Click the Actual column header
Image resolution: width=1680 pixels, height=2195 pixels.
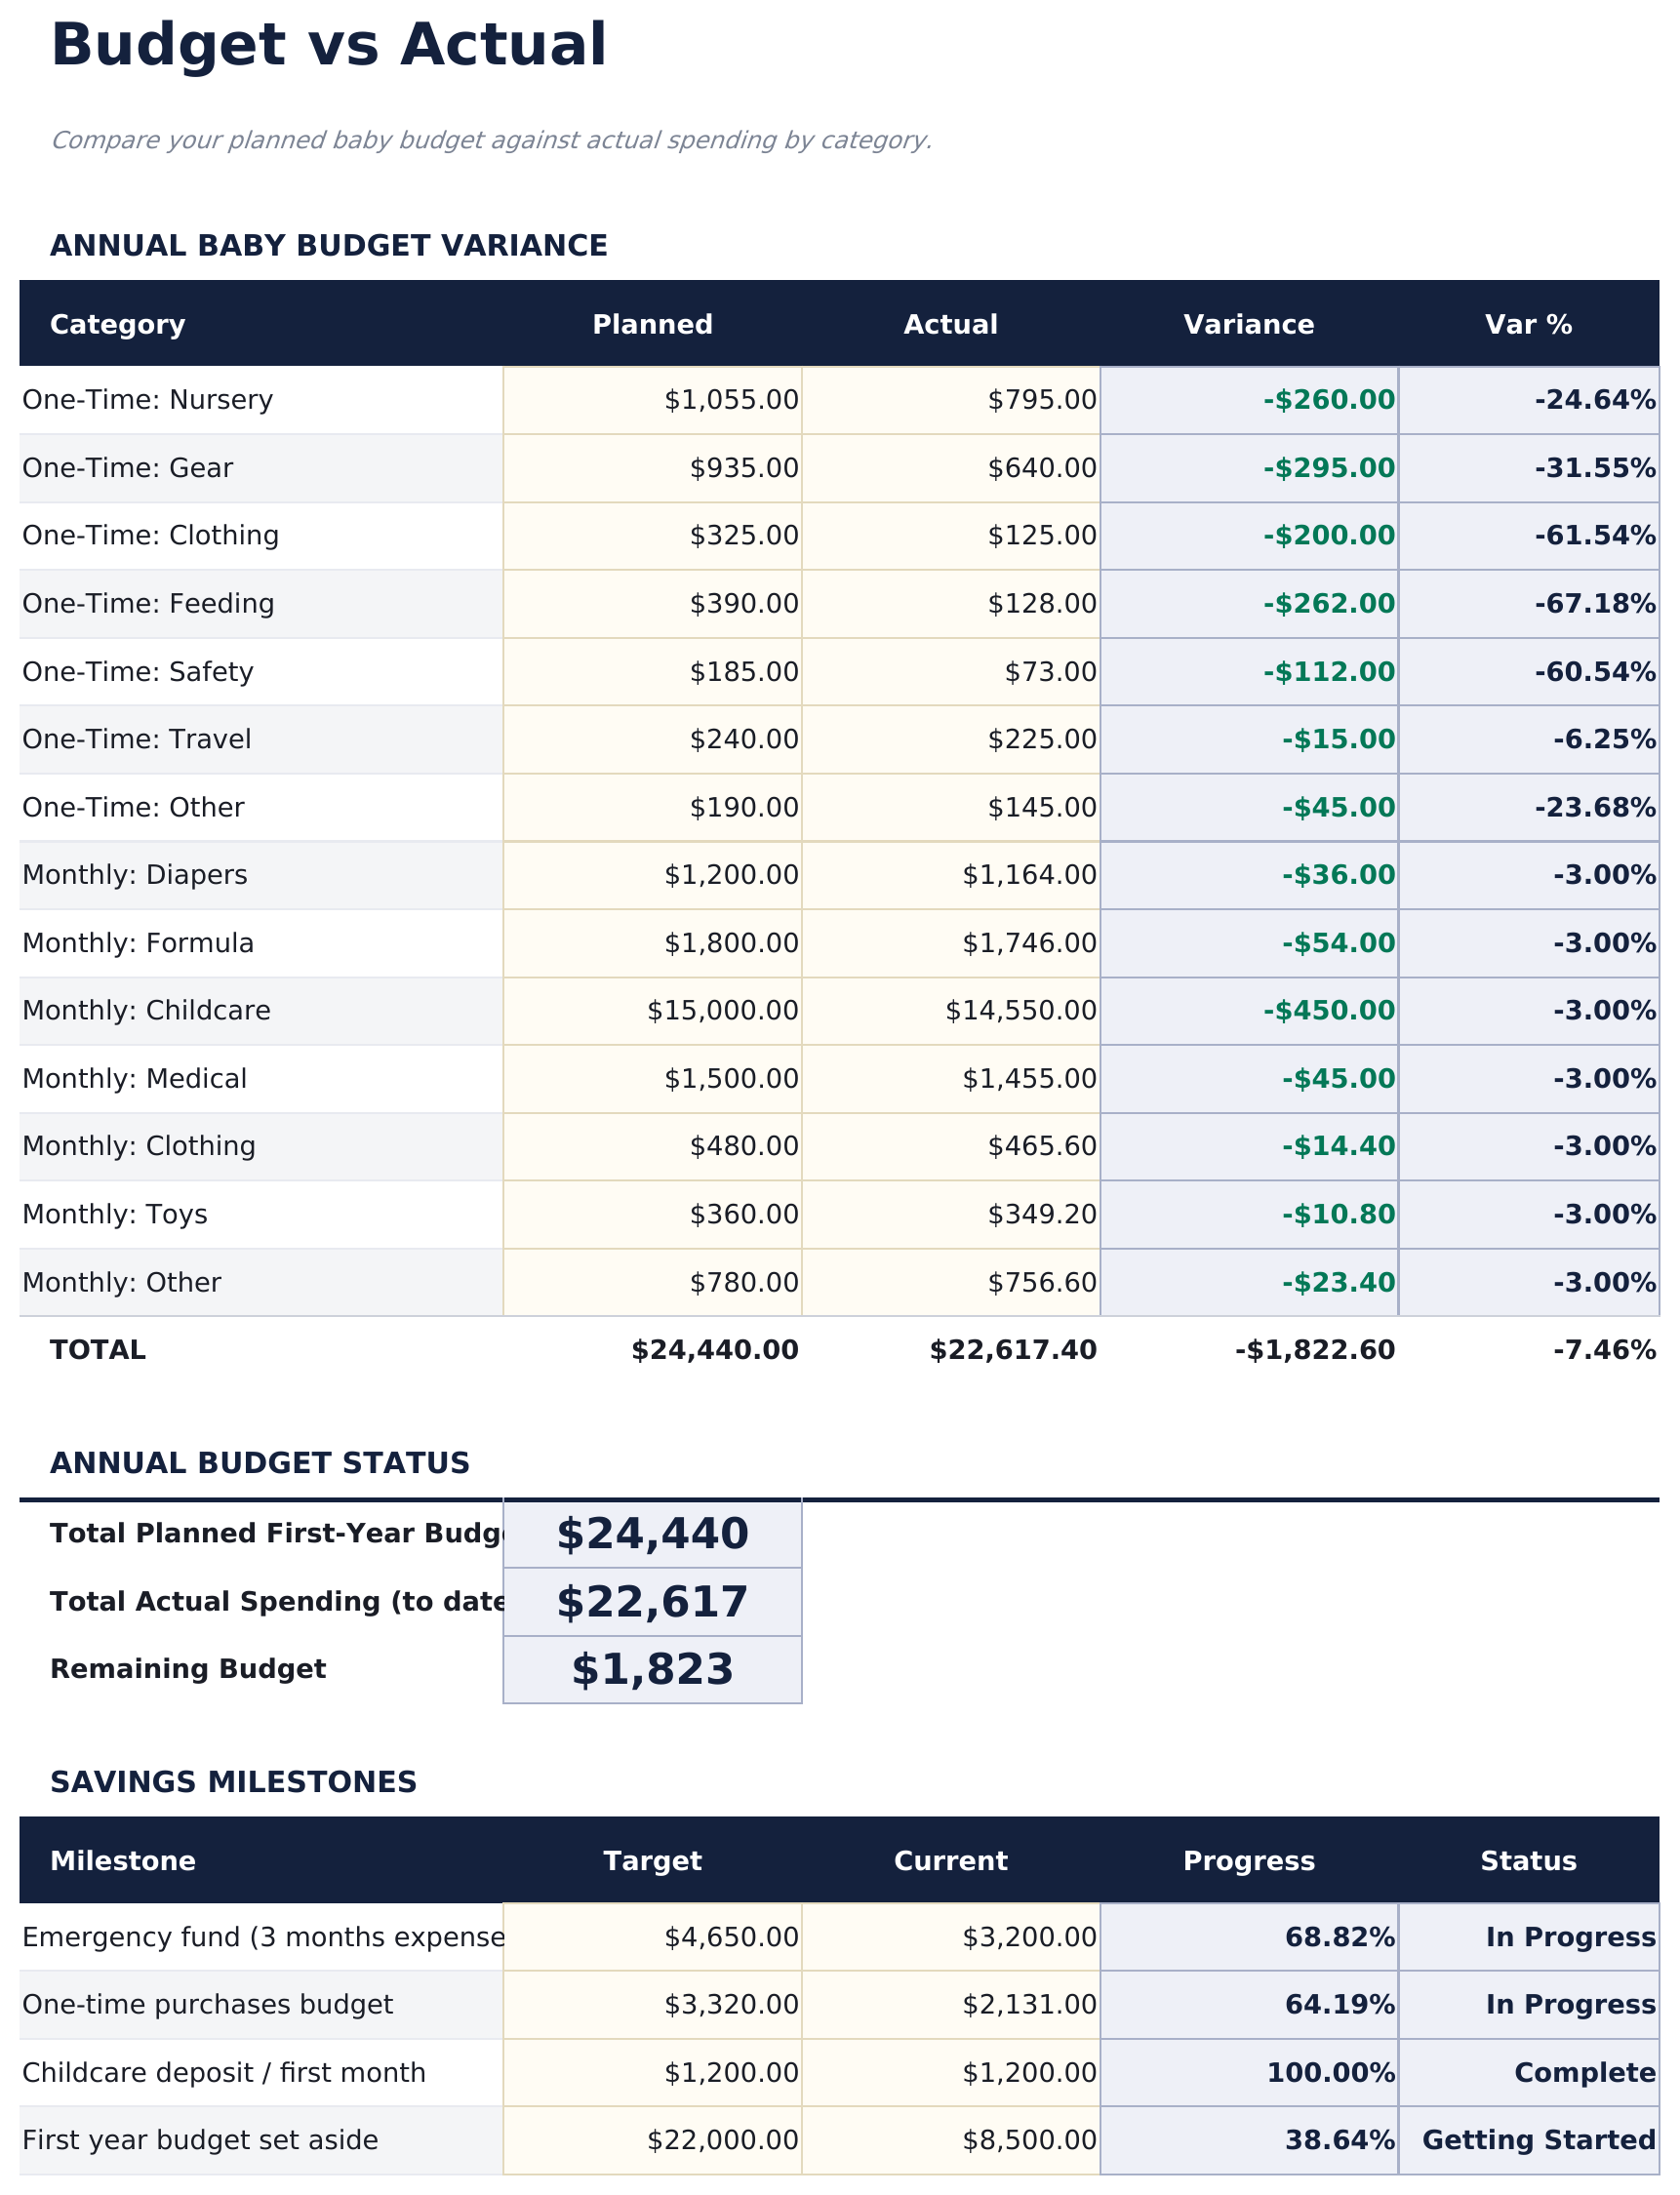click(951, 324)
